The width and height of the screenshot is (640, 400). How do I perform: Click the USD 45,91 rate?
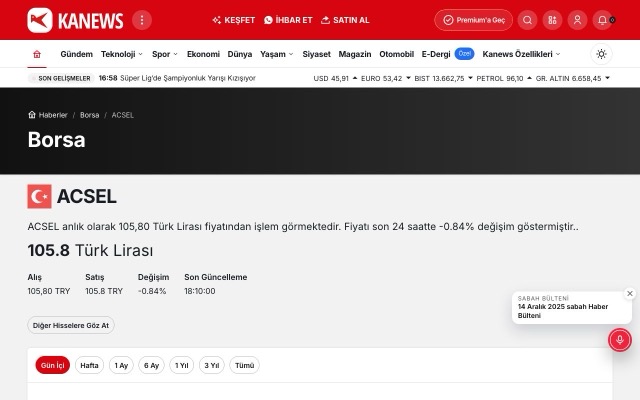point(335,78)
